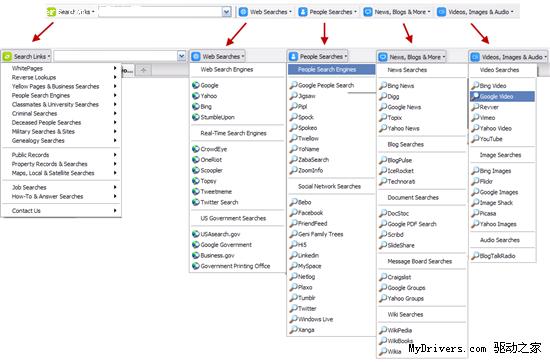Open the WikiPedia search link
Image resolution: width=550 pixels, height=362 pixels.
[x=400, y=330]
